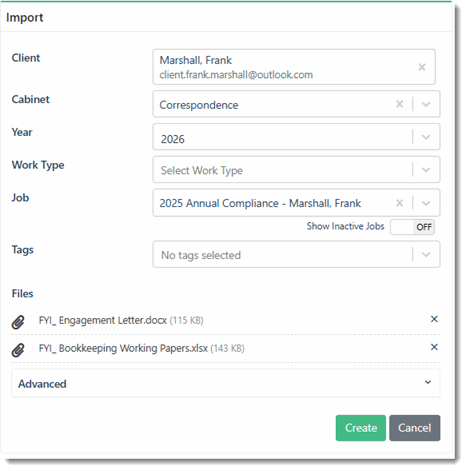Open the Job dropdown arrow
This screenshot has width=462, height=466.
click(426, 203)
